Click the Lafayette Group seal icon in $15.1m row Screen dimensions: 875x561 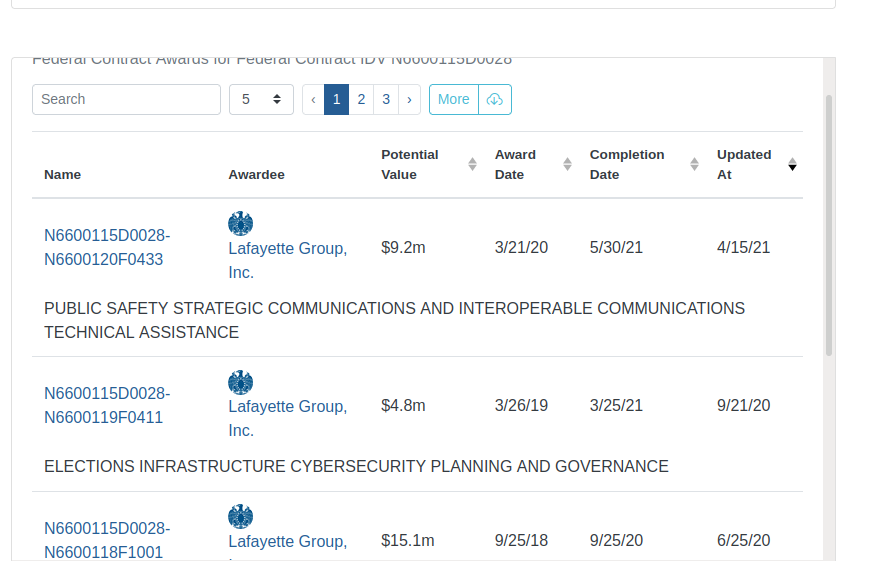(241, 516)
